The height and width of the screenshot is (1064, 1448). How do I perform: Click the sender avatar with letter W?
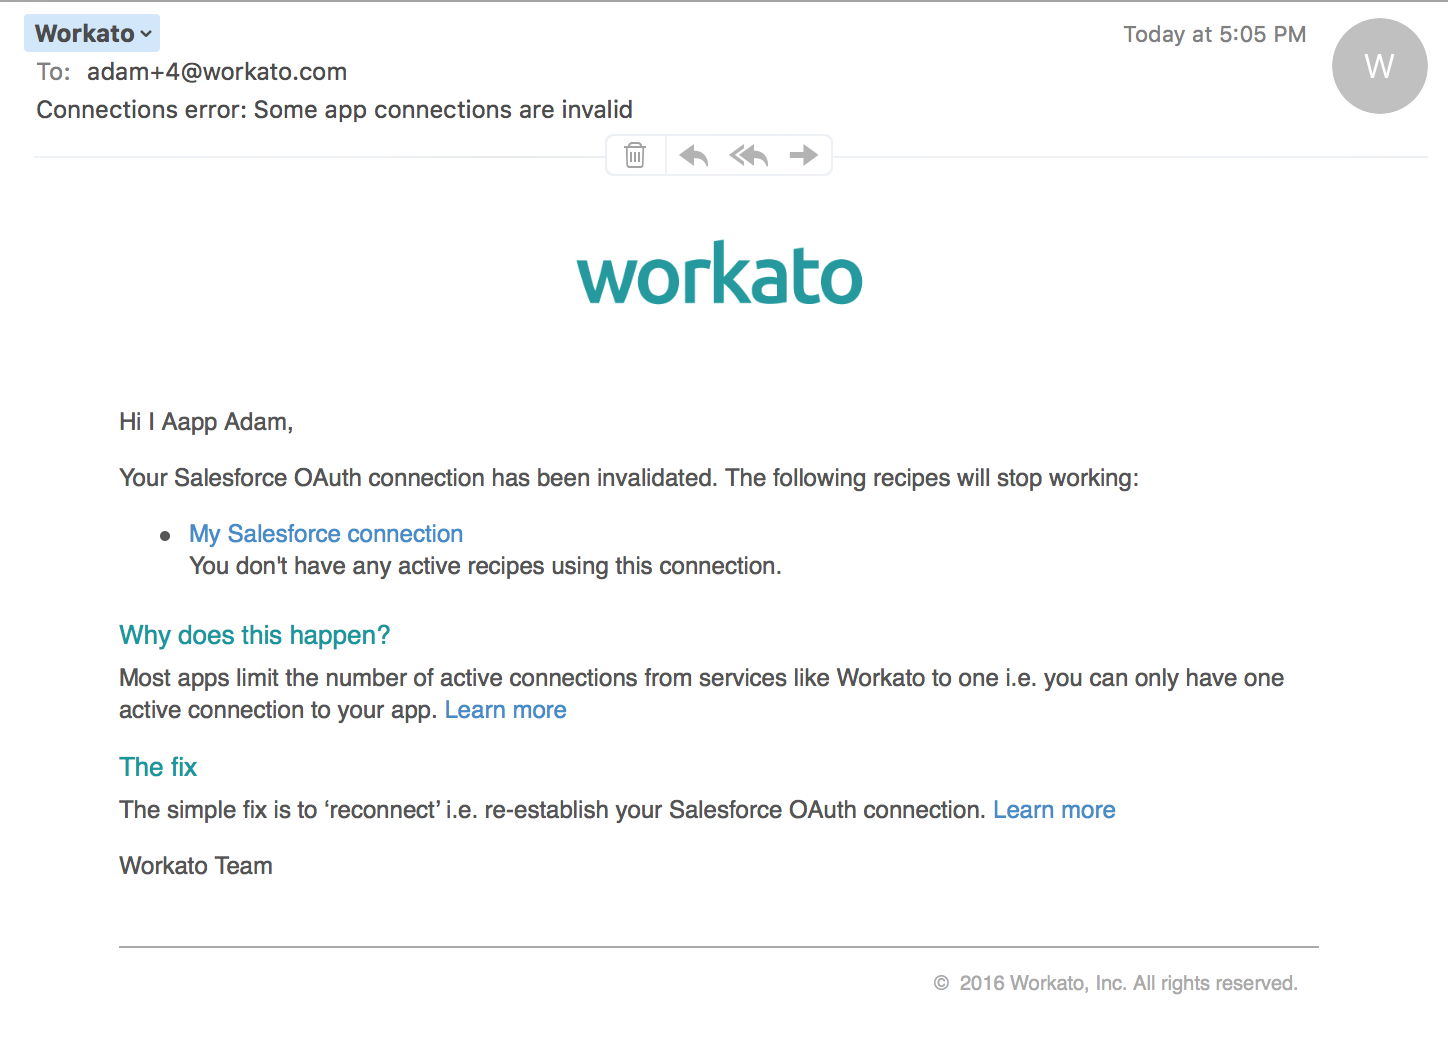coord(1379,66)
